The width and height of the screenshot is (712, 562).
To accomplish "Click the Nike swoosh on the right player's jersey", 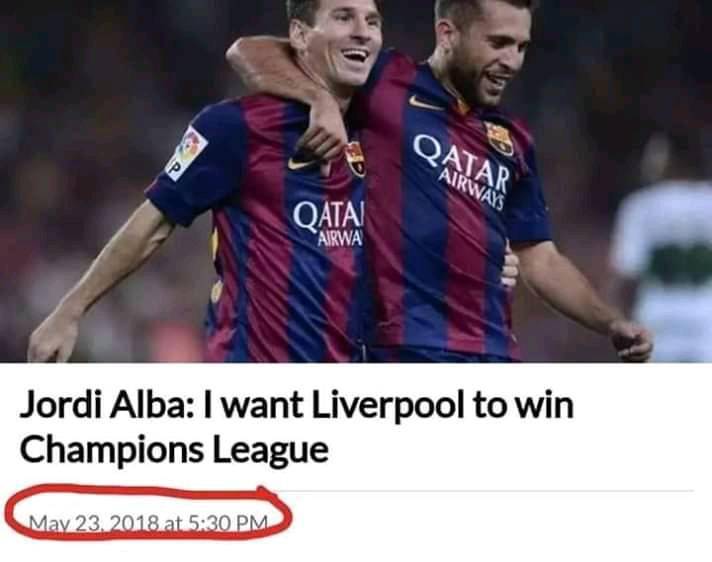I will click(x=425, y=103).
